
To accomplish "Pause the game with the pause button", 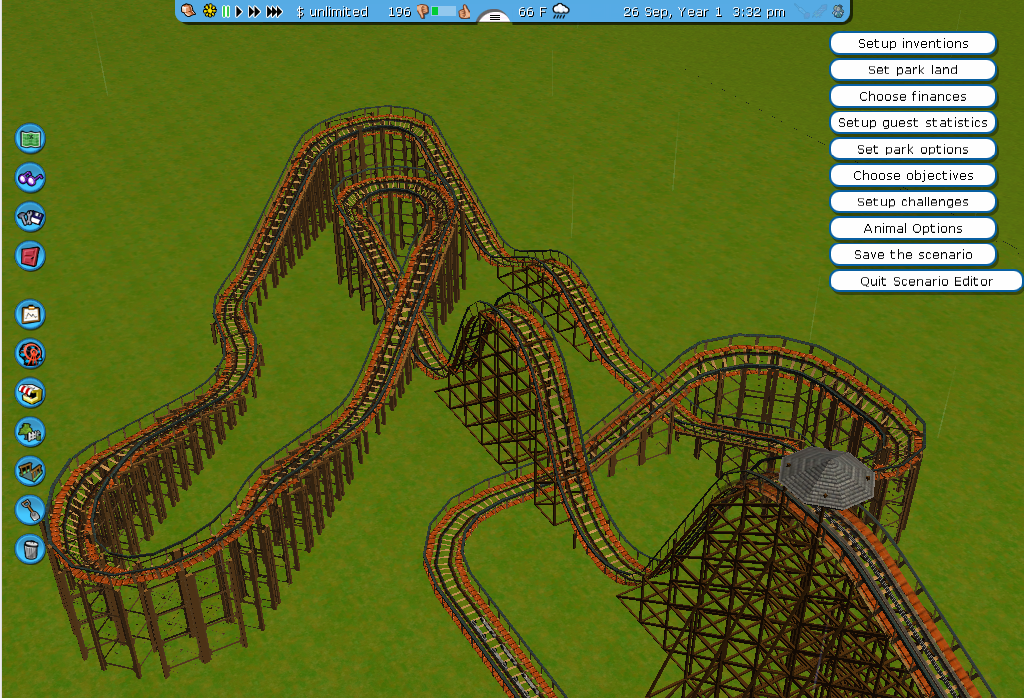I will tap(226, 12).
